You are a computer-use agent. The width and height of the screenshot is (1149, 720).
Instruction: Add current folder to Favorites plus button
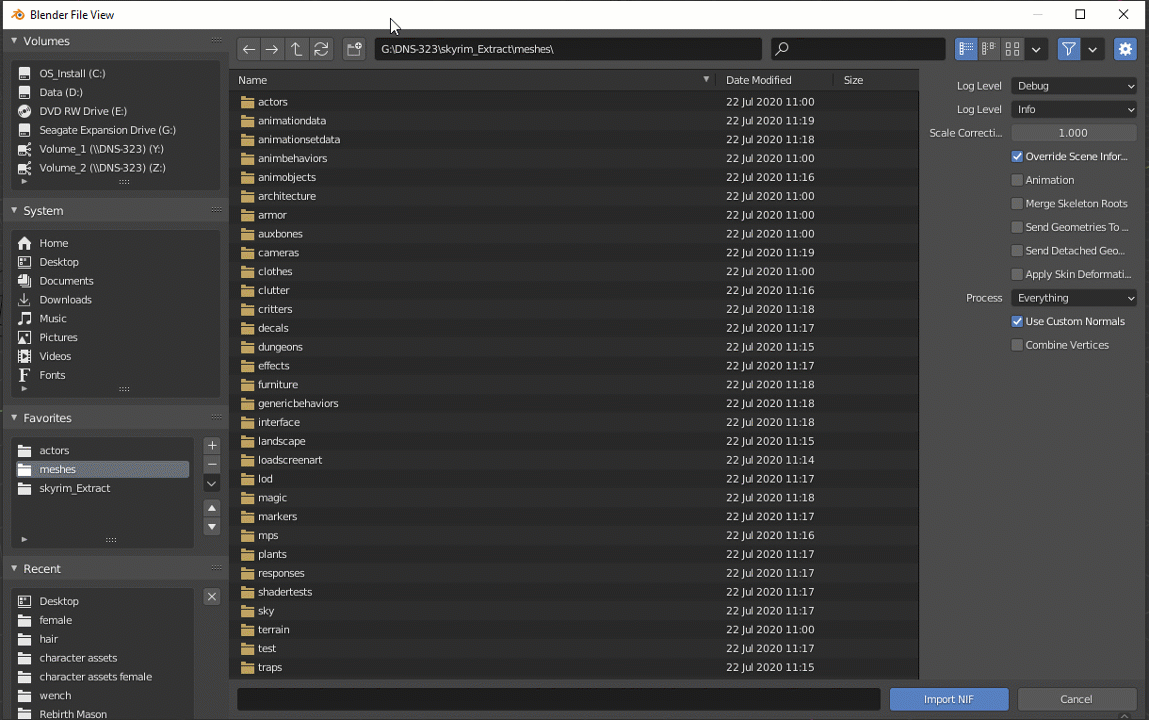[x=212, y=445]
